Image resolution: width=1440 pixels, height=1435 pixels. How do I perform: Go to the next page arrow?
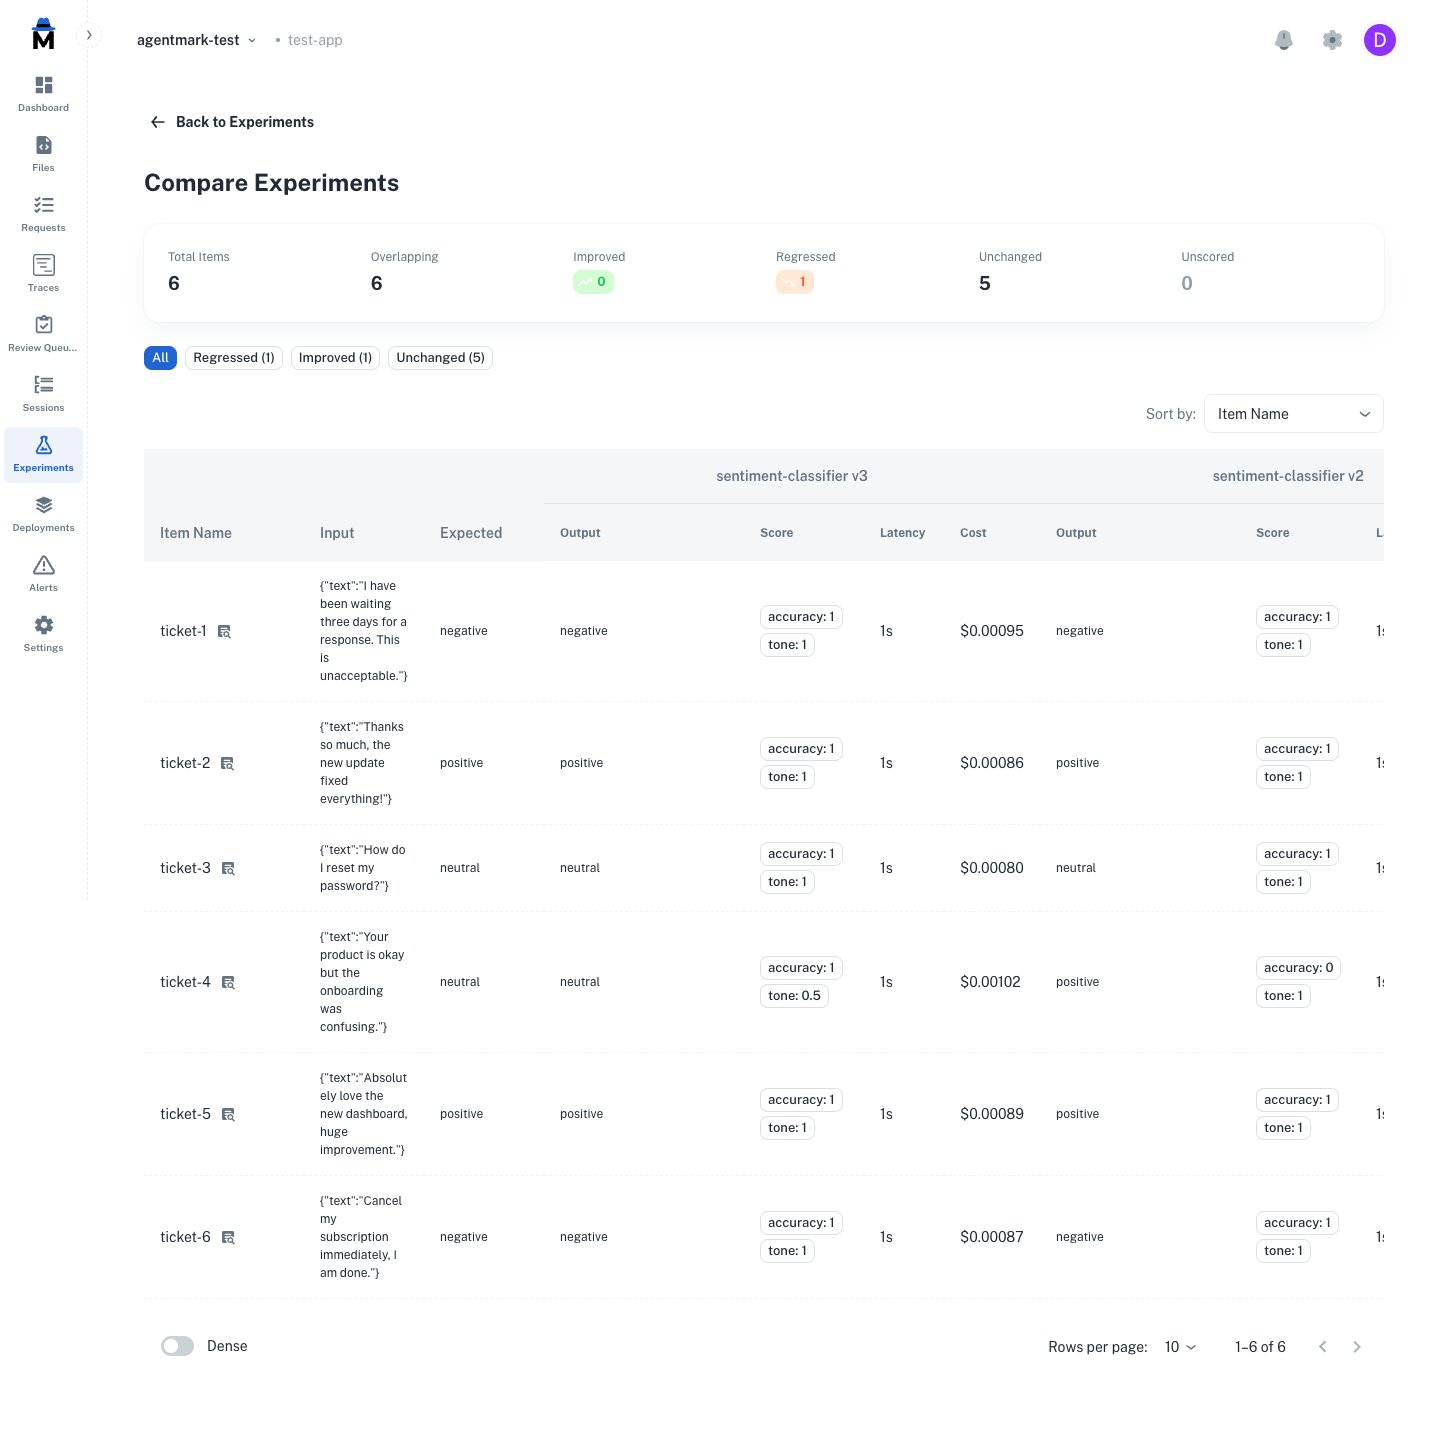pyautogui.click(x=1357, y=1347)
